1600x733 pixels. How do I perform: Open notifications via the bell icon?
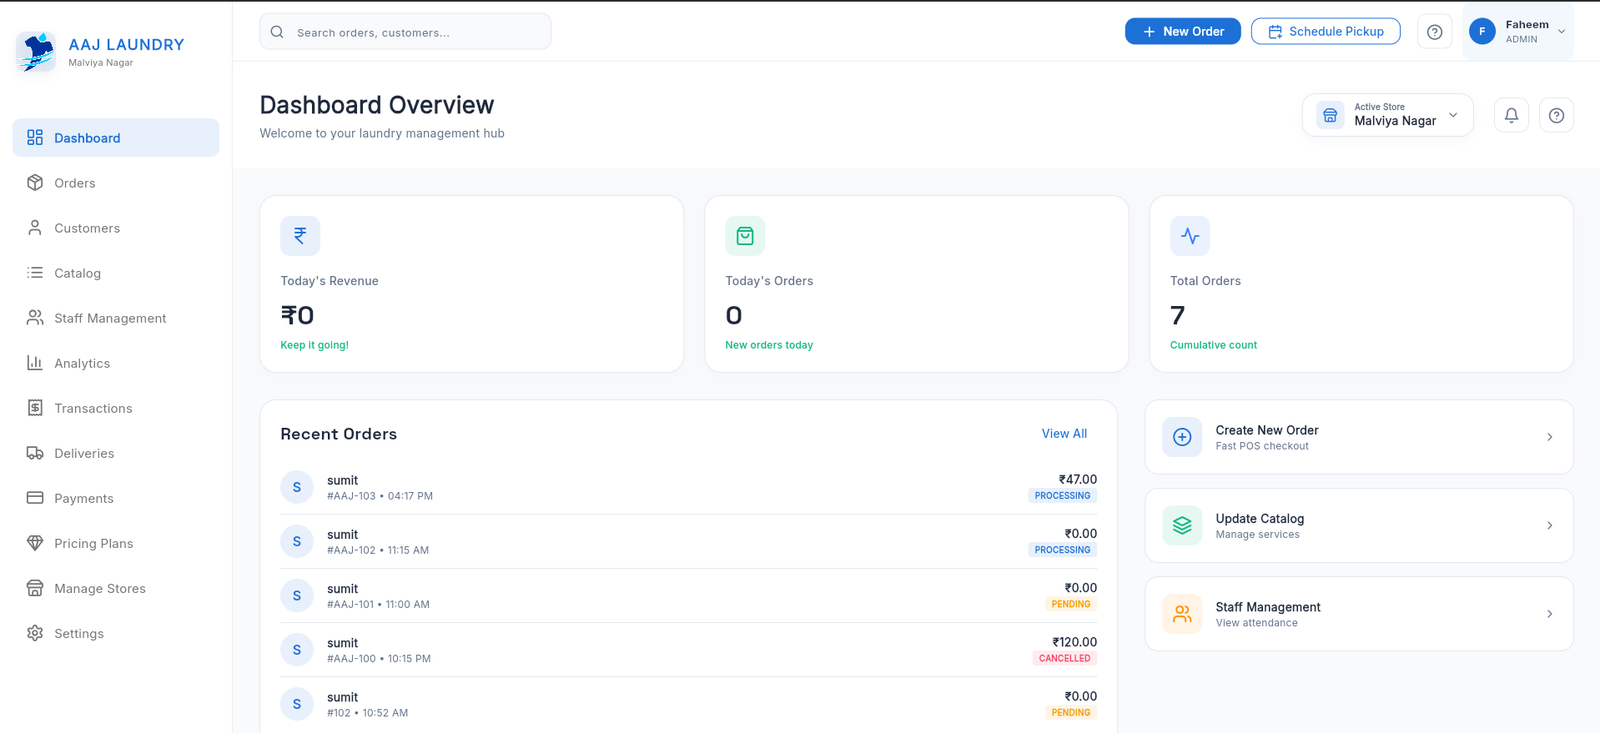(1511, 116)
